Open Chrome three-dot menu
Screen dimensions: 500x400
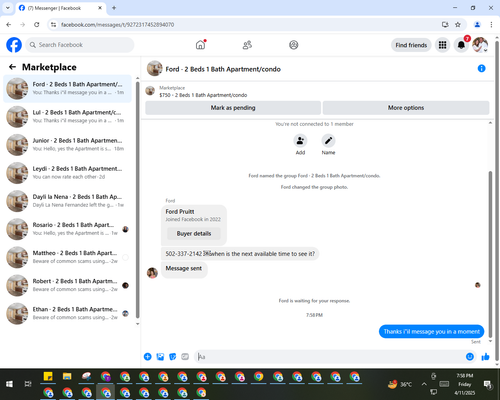491,25
